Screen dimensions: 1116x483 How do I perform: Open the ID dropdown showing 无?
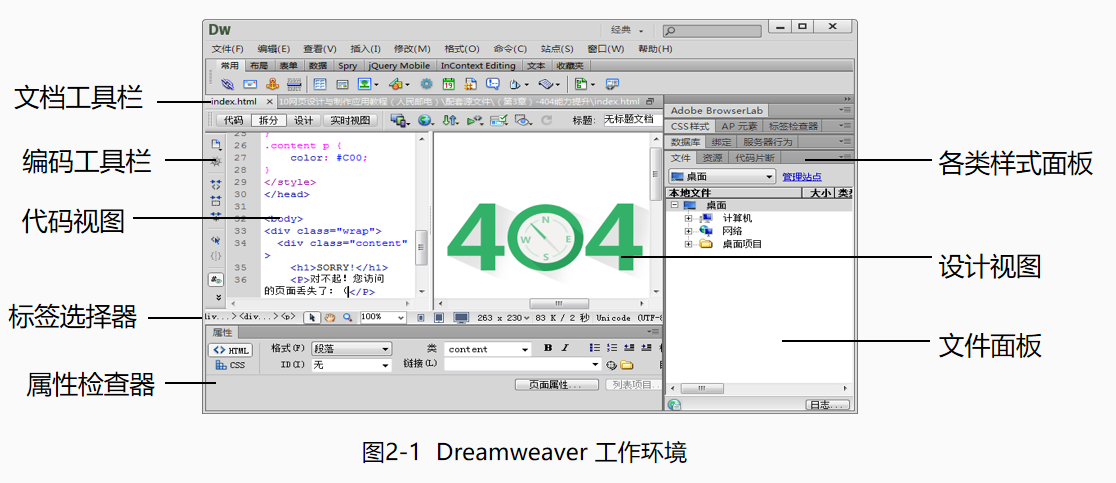[x=352, y=365]
